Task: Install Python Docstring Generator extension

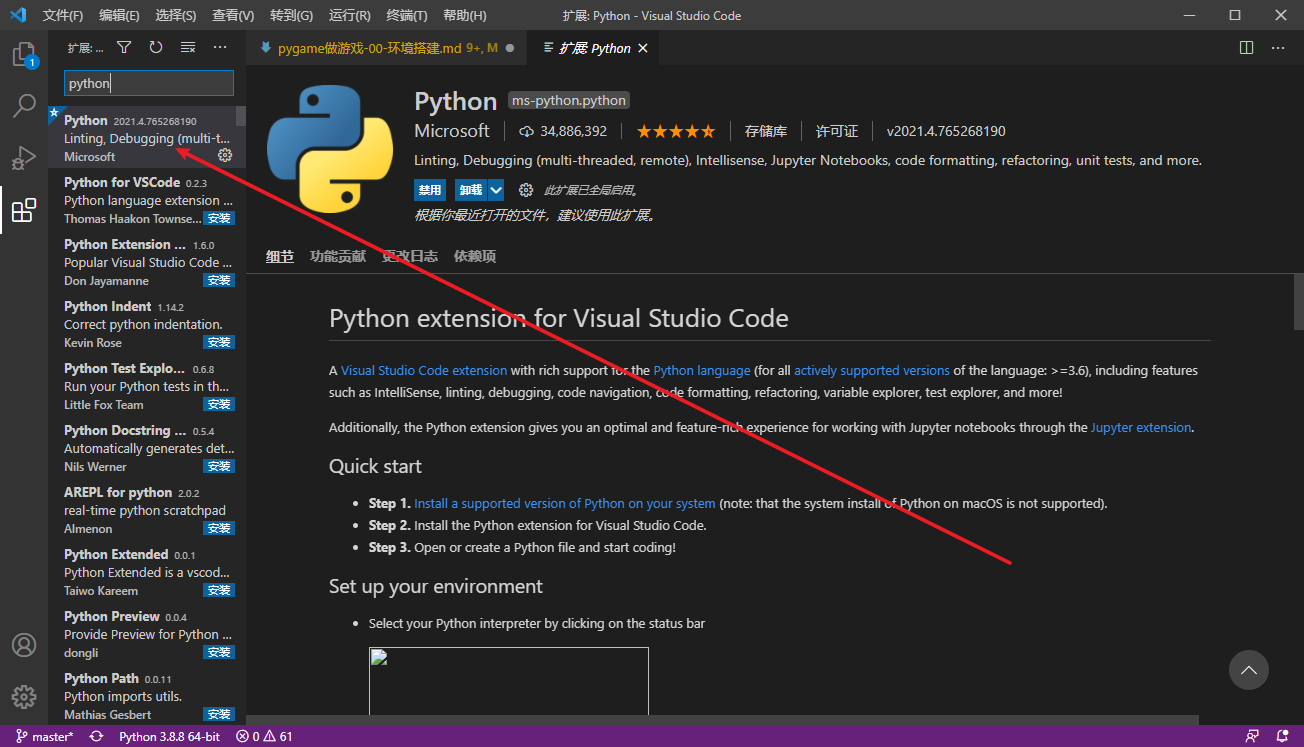Action: coord(219,467)
